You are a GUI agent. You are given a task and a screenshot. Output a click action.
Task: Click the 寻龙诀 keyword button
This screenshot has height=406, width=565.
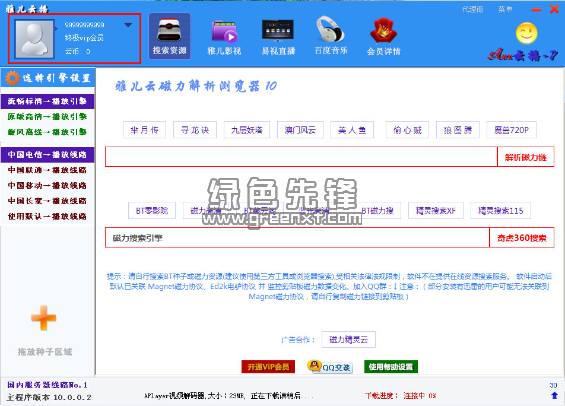[195, 130]
